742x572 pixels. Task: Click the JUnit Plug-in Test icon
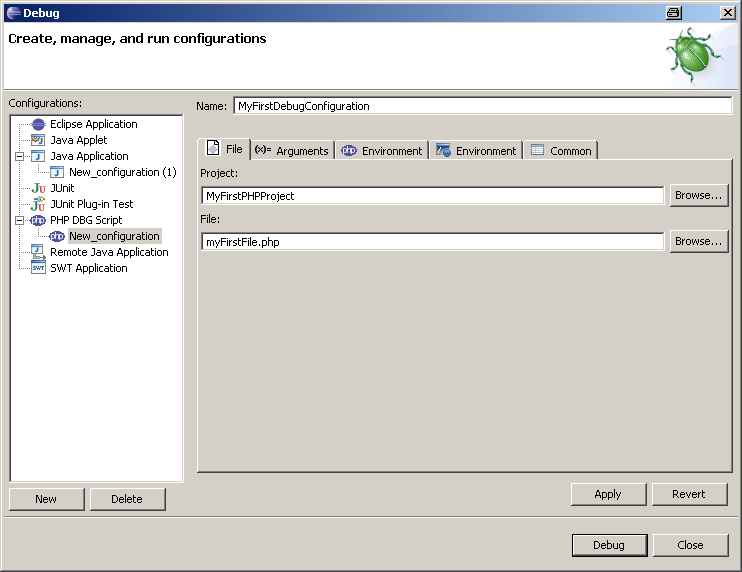[x=38, y=204]
